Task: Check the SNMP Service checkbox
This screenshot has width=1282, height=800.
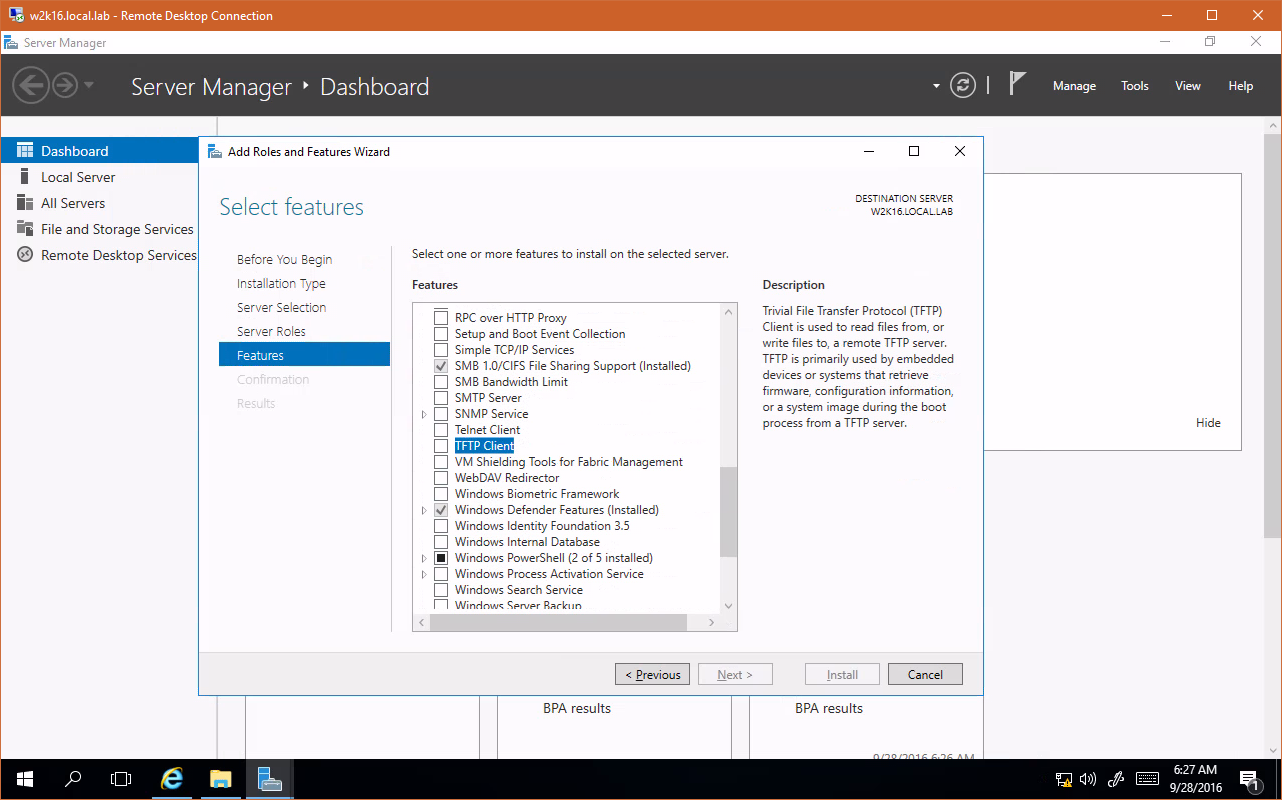Action: coord(441,414)
